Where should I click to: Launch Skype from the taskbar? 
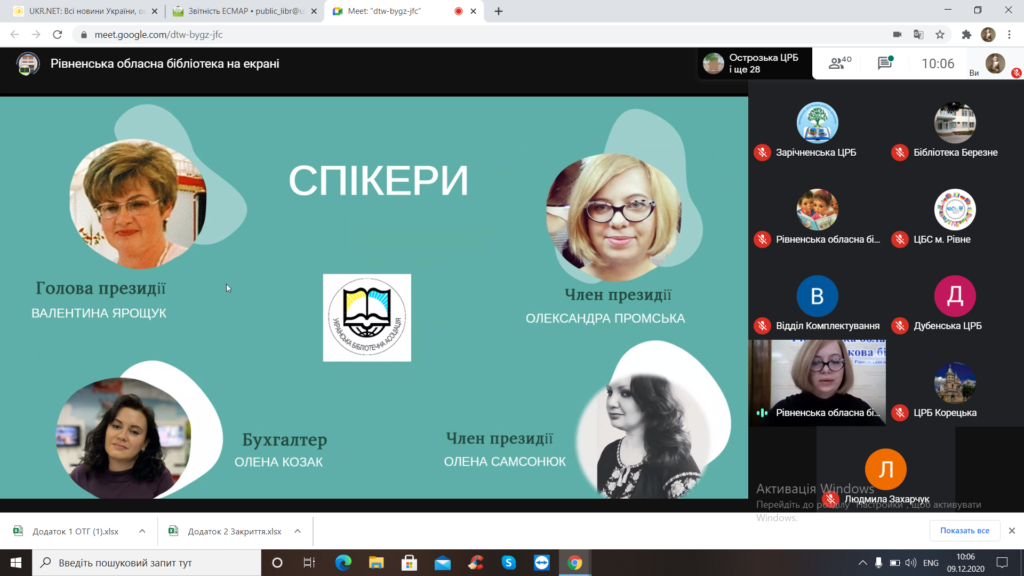point(508,562)
